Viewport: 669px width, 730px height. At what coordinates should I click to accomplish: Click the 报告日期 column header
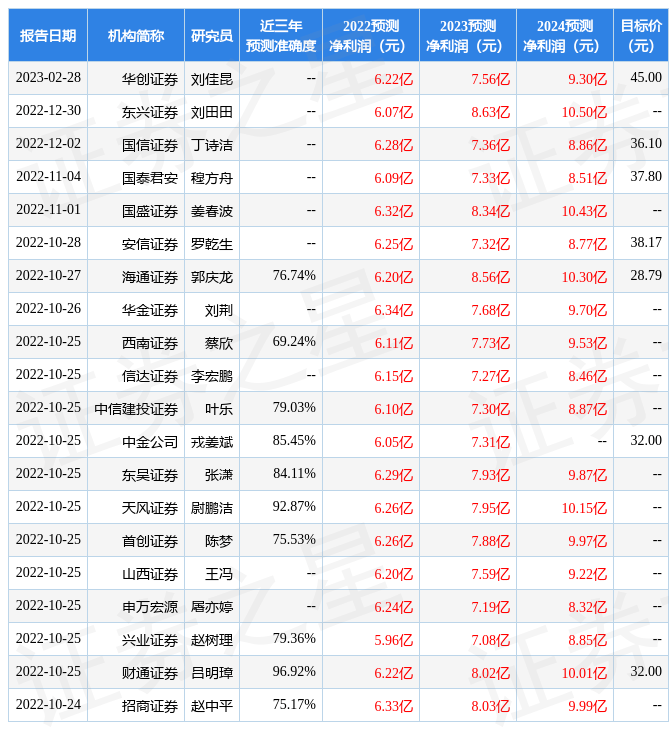pos(48,35)
